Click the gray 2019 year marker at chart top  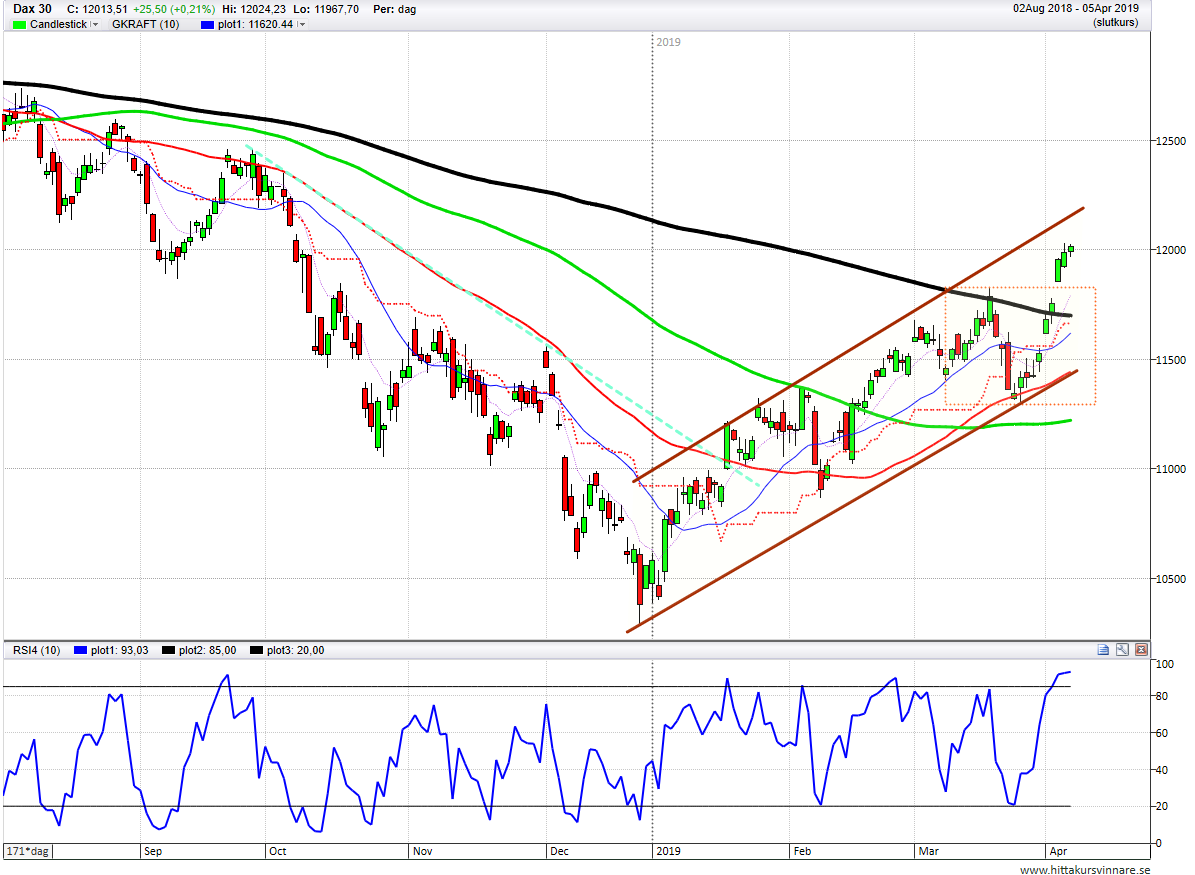click(x=668, y=42)
